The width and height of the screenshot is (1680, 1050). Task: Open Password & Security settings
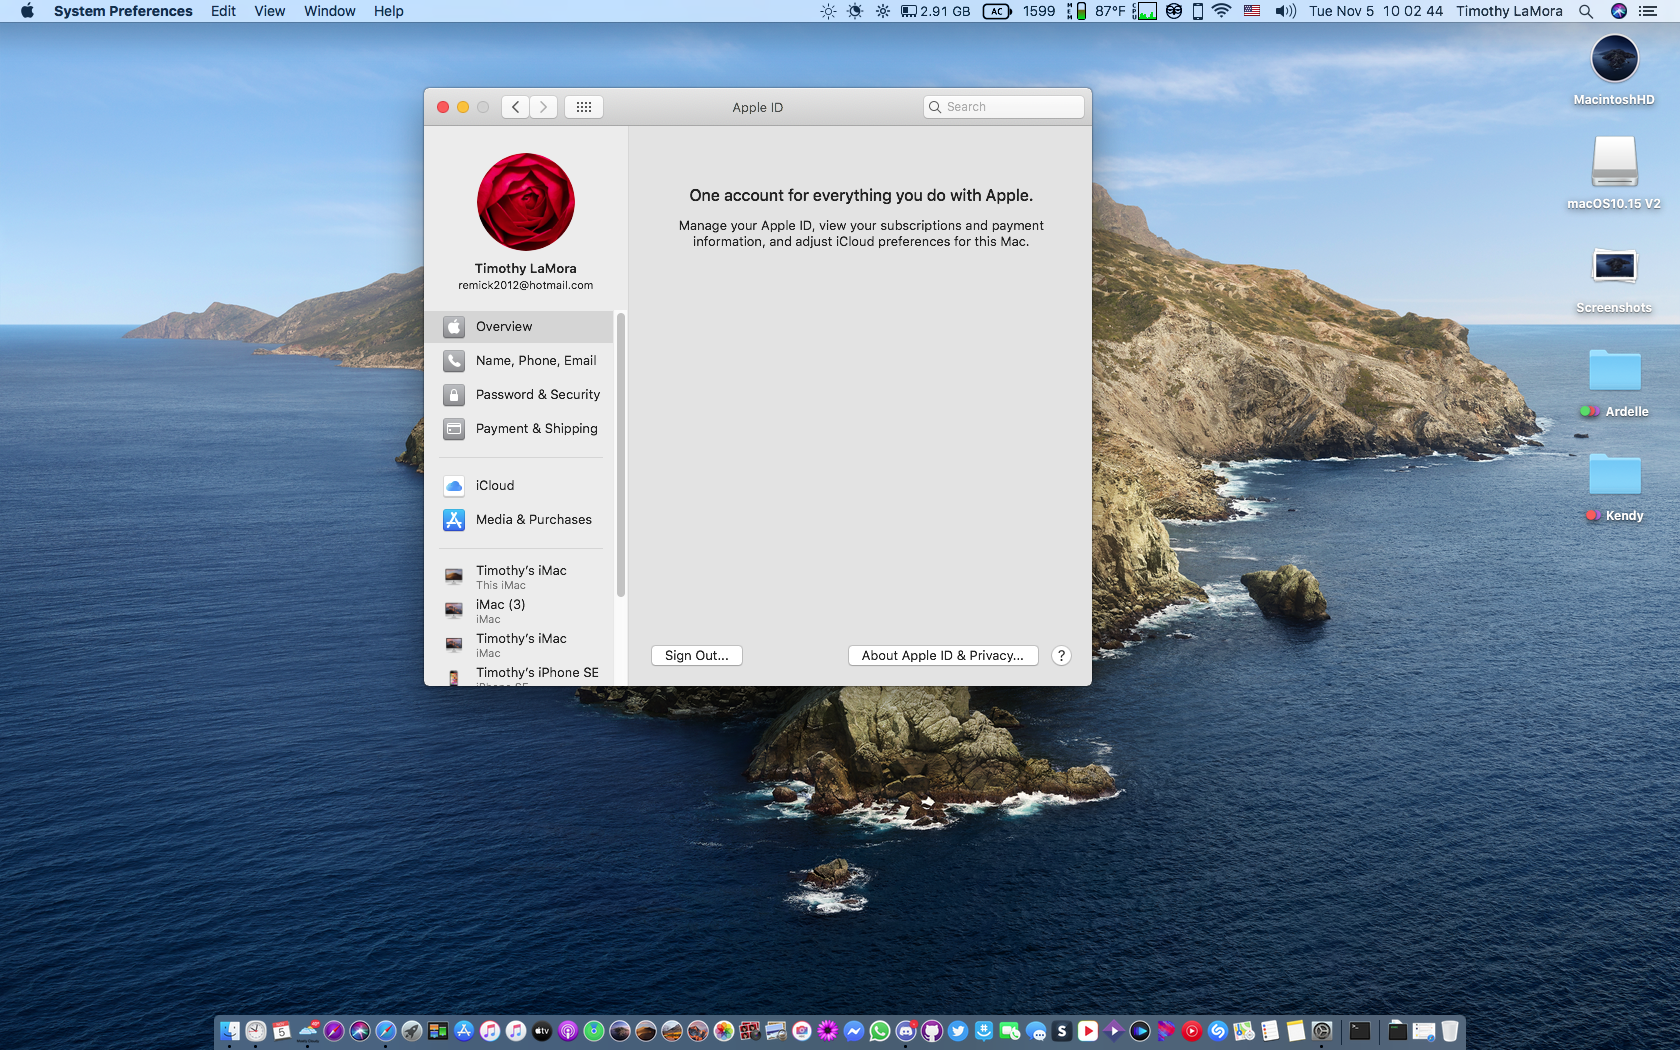point(519,395)
